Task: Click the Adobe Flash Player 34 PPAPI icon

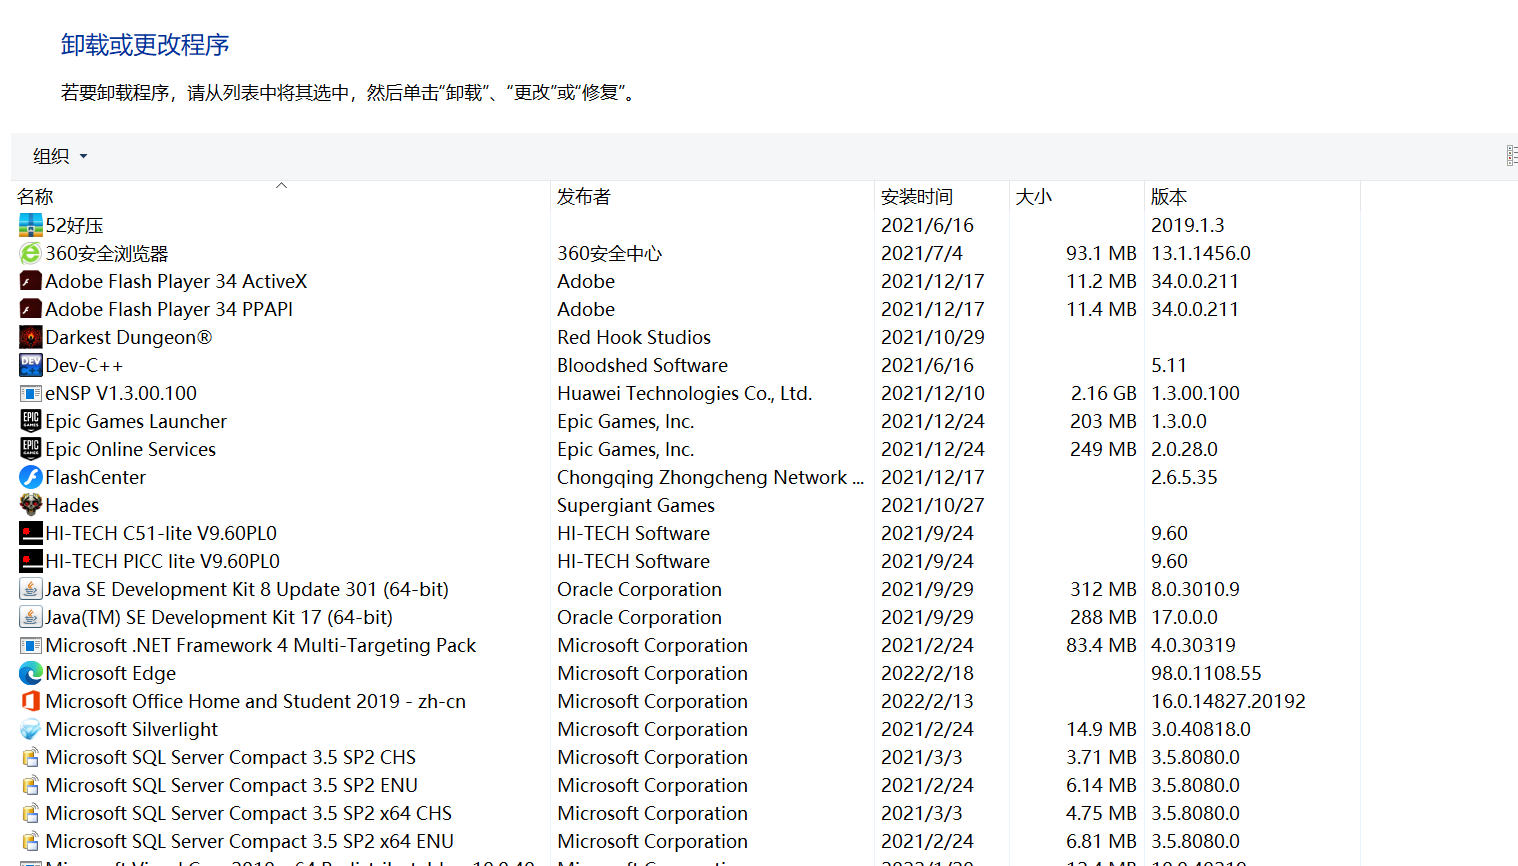Action: 31,309
